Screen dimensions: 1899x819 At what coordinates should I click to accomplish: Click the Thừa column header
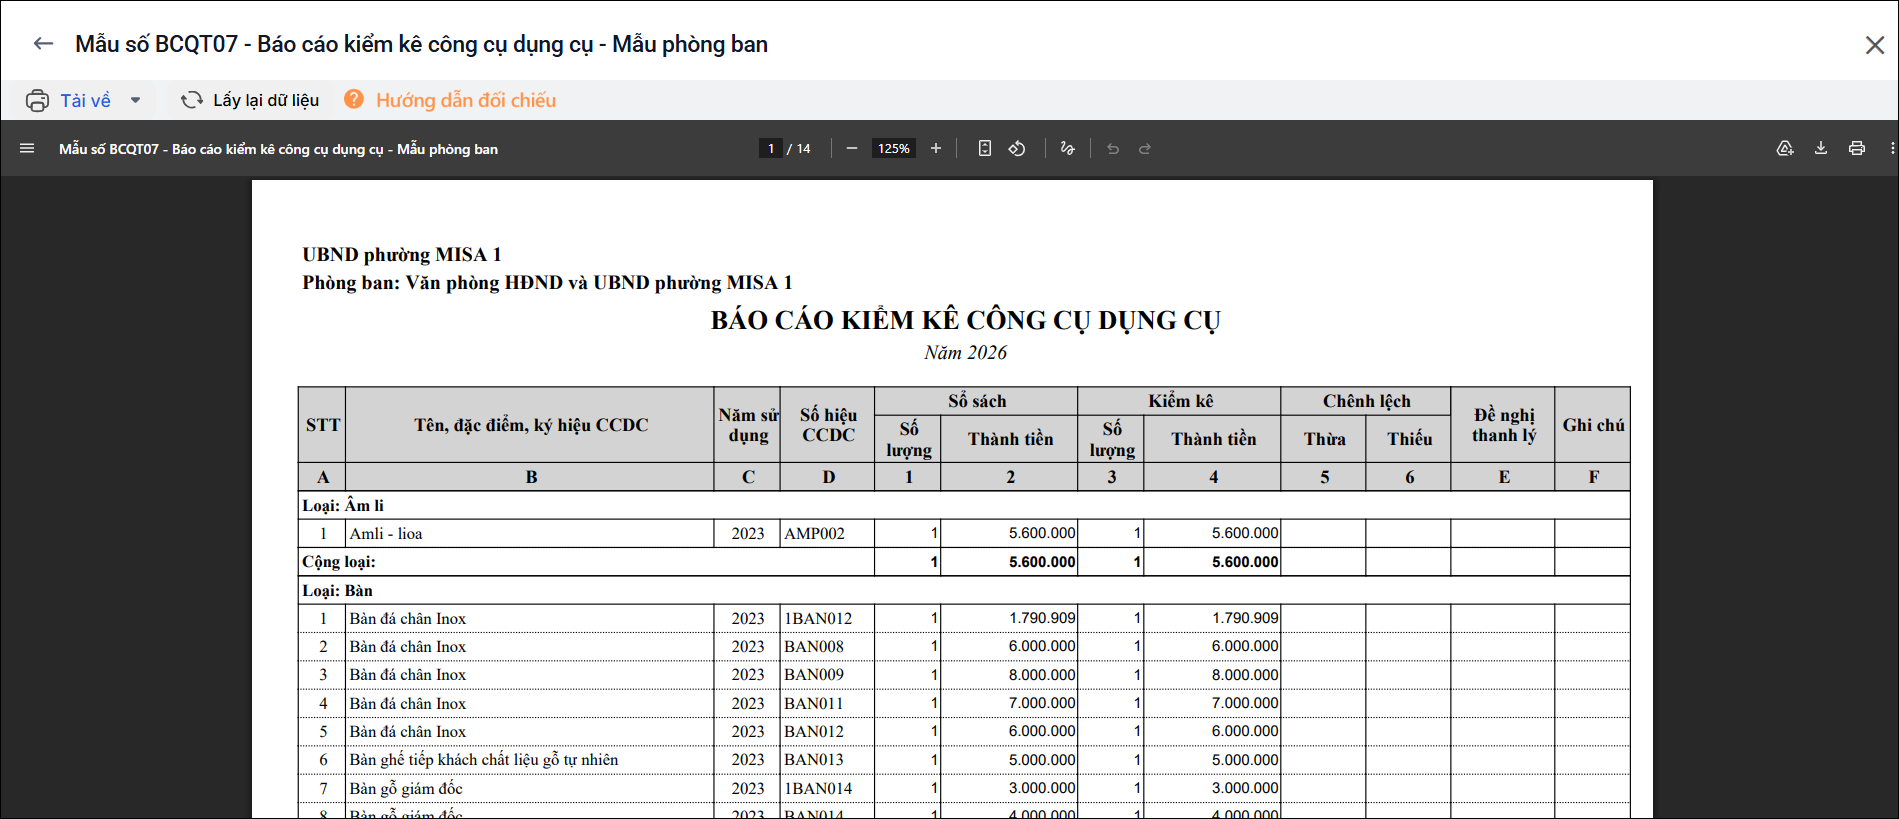[1324, 439]
